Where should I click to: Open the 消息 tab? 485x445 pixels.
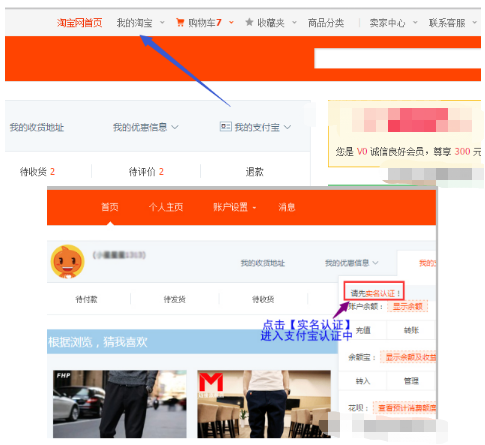287,207
